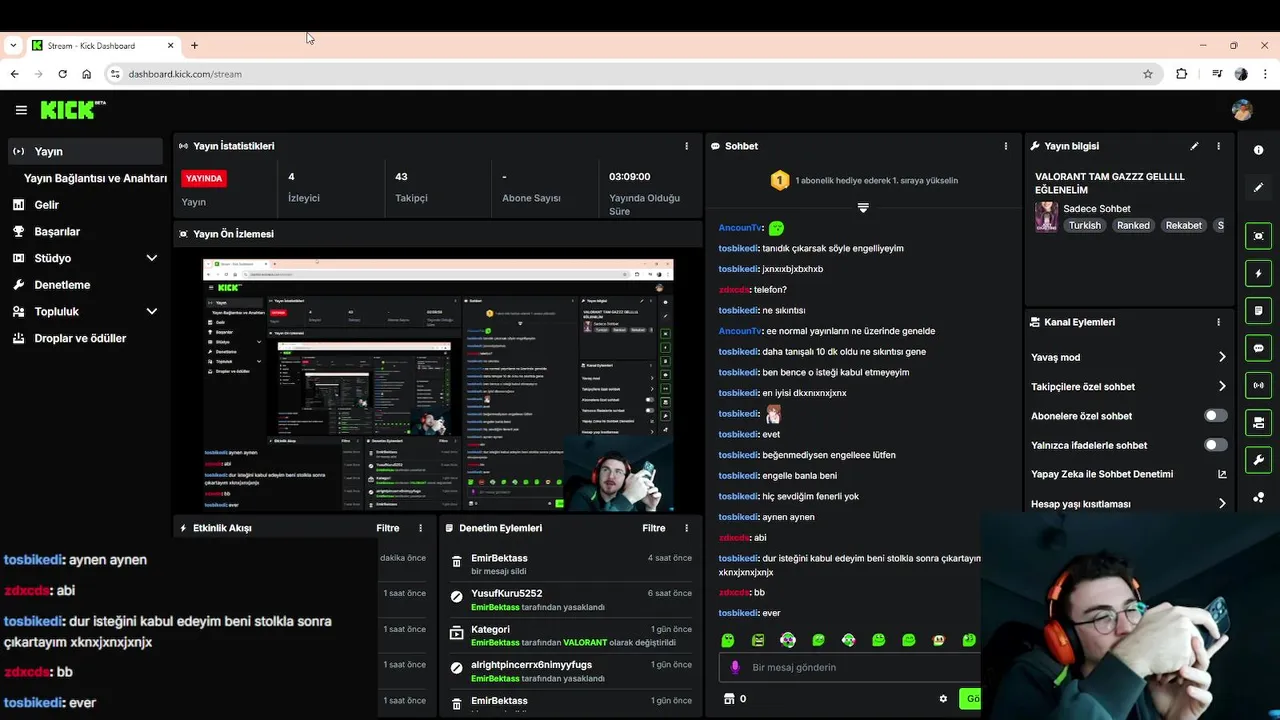This screenshot has height=720, width=1280.
Task: Click the Kategori change icon
Action: tap(457, 632)
